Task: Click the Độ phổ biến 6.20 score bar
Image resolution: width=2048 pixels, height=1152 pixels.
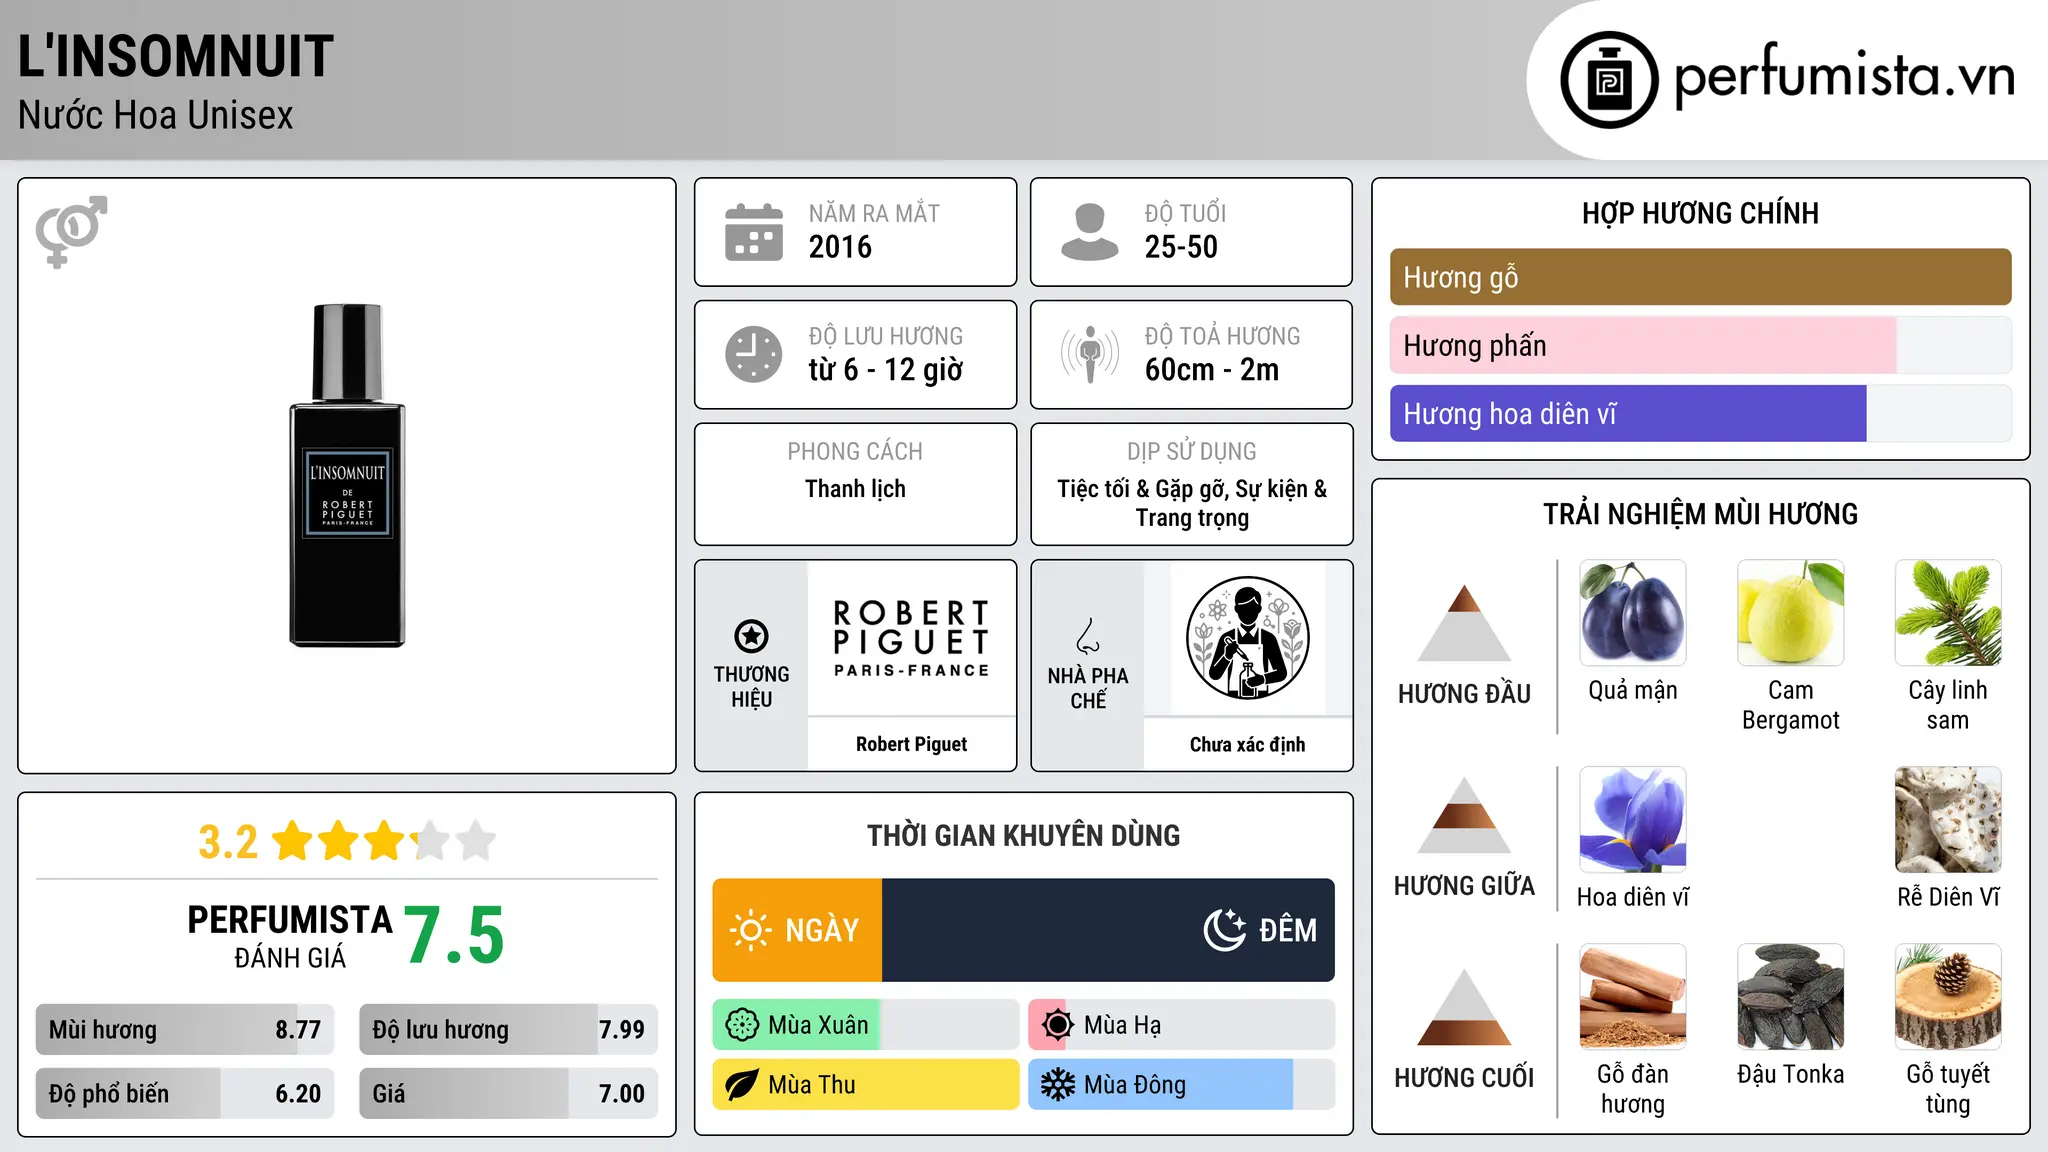Action: tap(185, 1093)
